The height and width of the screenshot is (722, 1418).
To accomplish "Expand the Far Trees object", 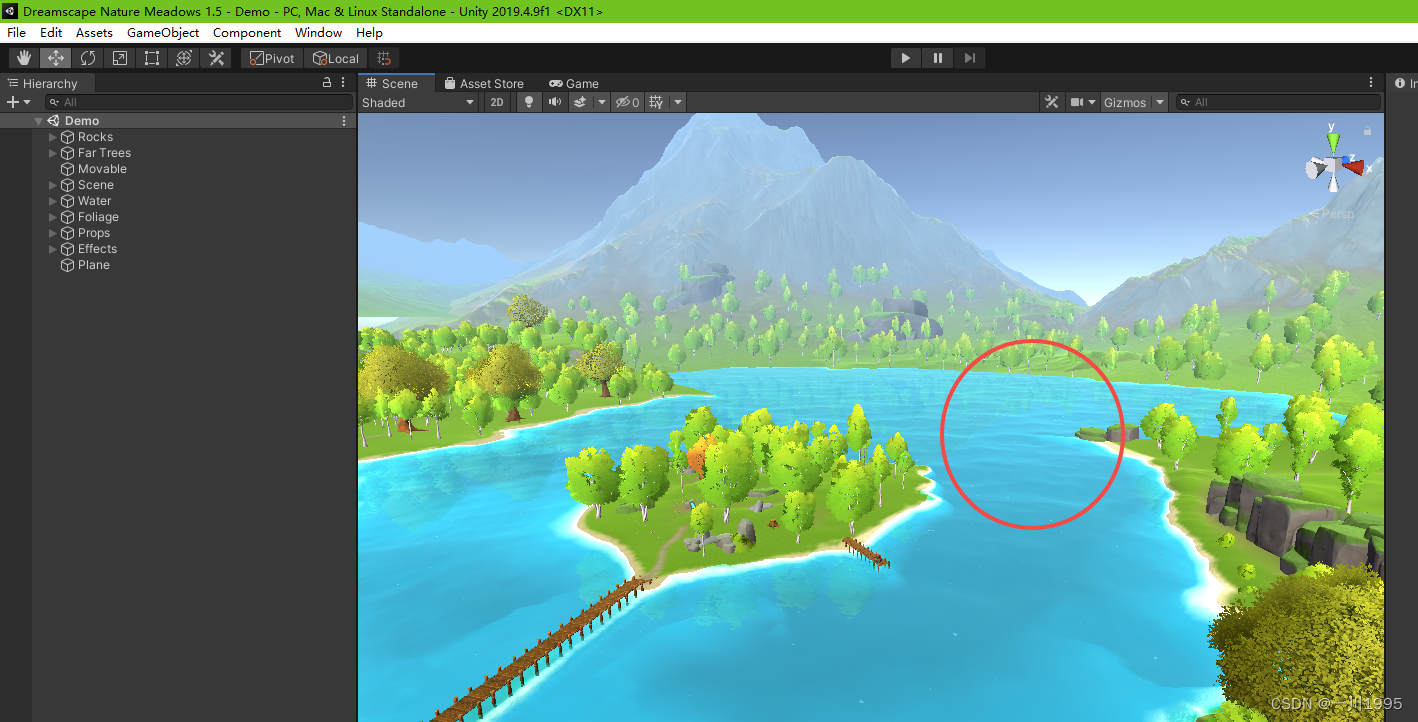I will (x=53, y=153).
